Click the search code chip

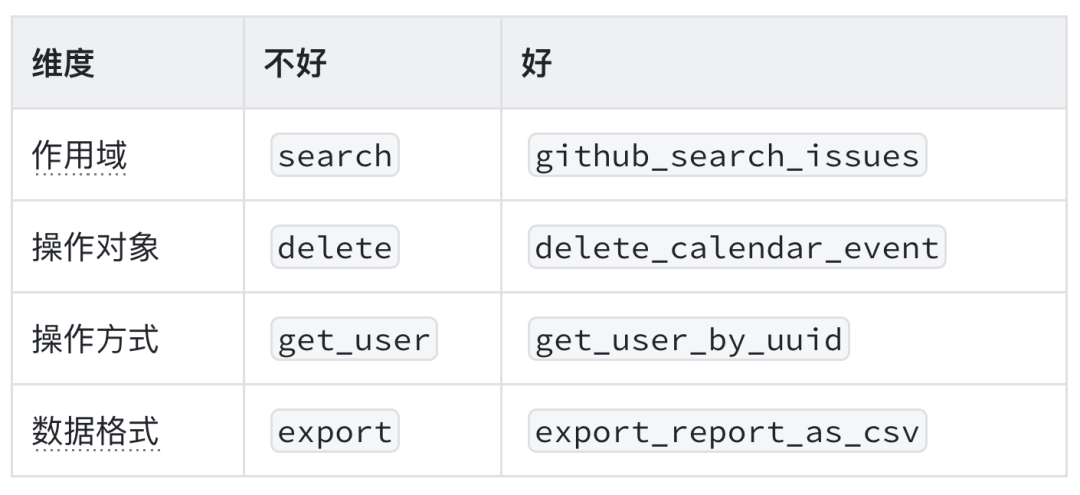pyautogui.click(x=335, y=156)
